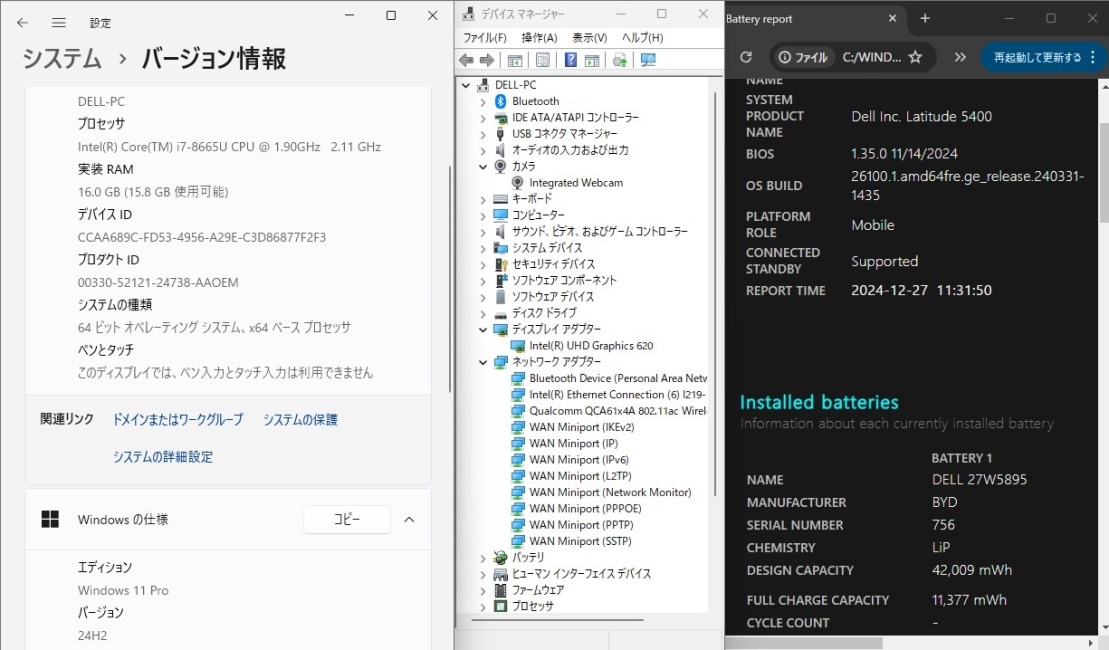Click the 再起動して更新する button
1109x650 pixels.
click(x=1036, y=57)
